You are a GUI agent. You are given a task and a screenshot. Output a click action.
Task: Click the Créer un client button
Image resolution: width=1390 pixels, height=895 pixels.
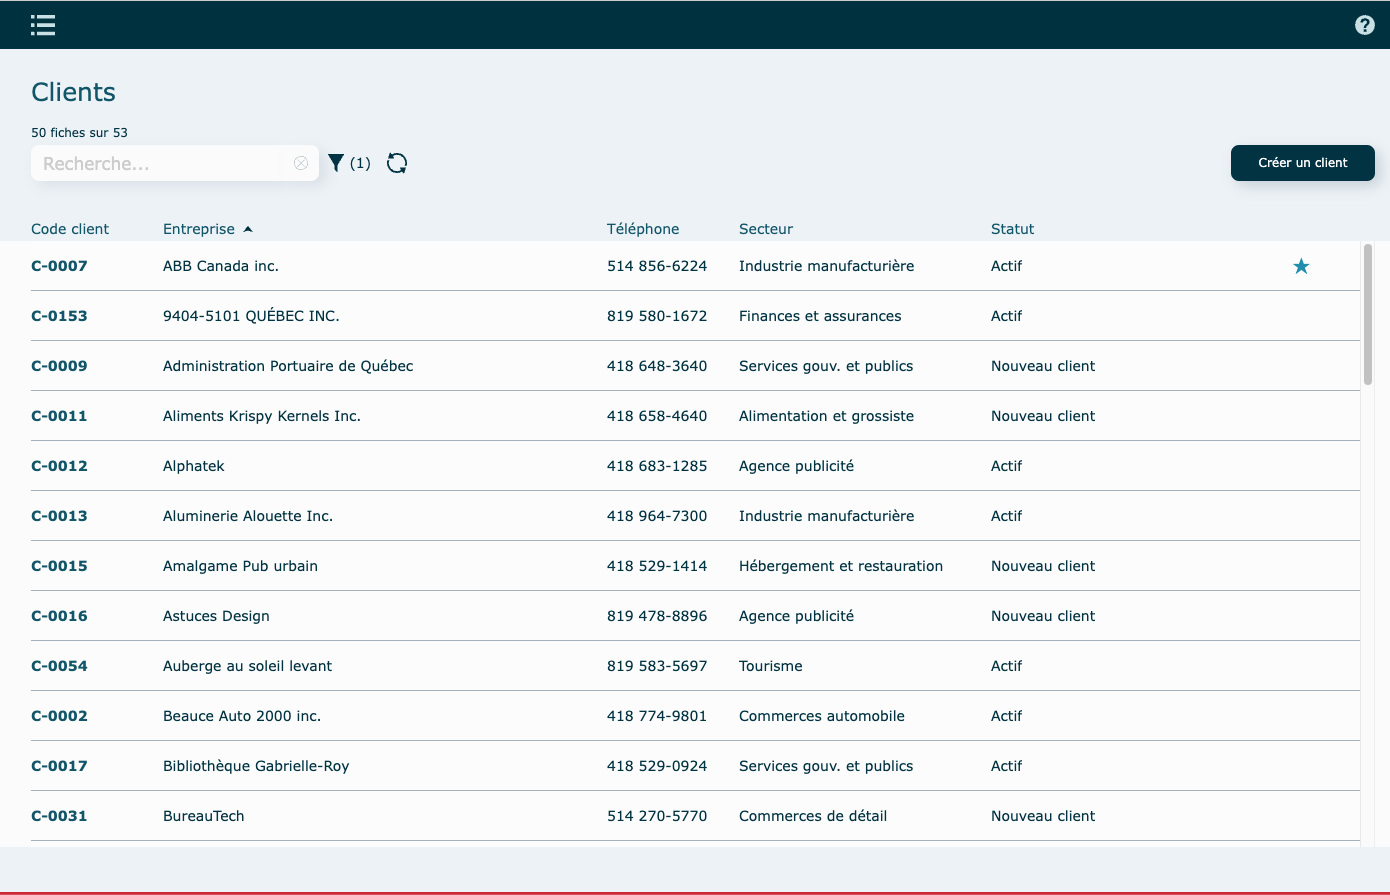tap(1302, 163)
